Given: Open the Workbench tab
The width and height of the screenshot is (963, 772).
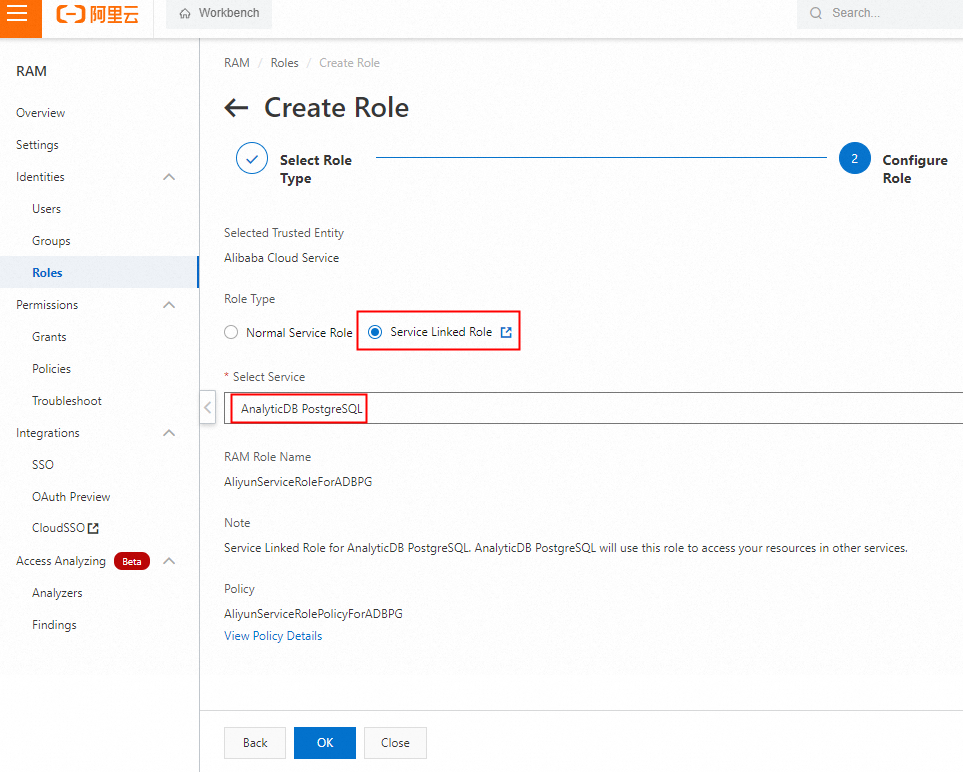Looking at the screenshot, I should coord(219,14).
